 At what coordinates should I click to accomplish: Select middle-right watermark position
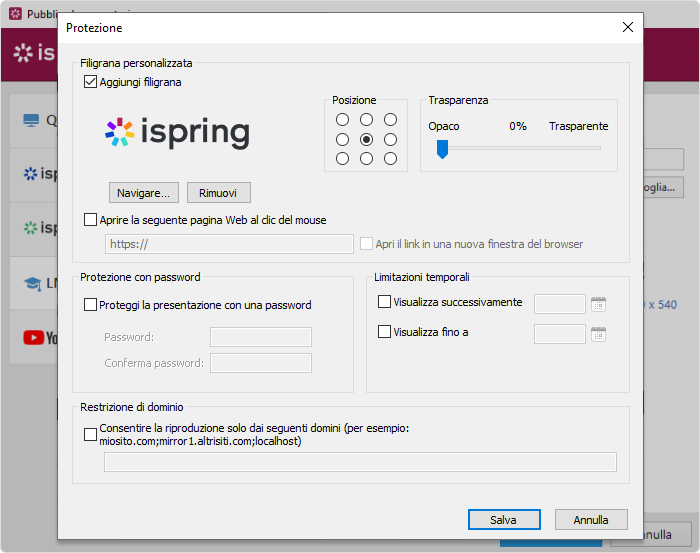(x=391, y=140)
